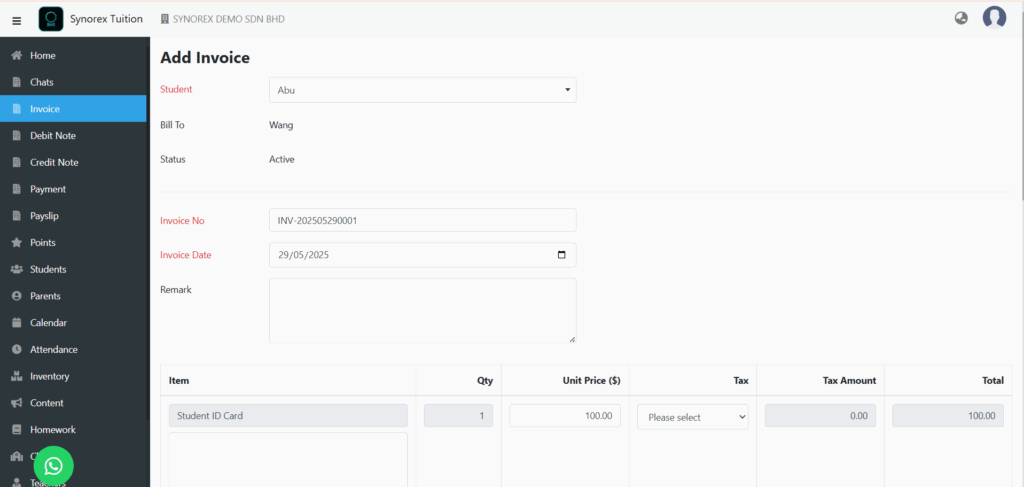Click the Debit Note document icon
This screenshot has height=487, width=1024.
(17, 136)
